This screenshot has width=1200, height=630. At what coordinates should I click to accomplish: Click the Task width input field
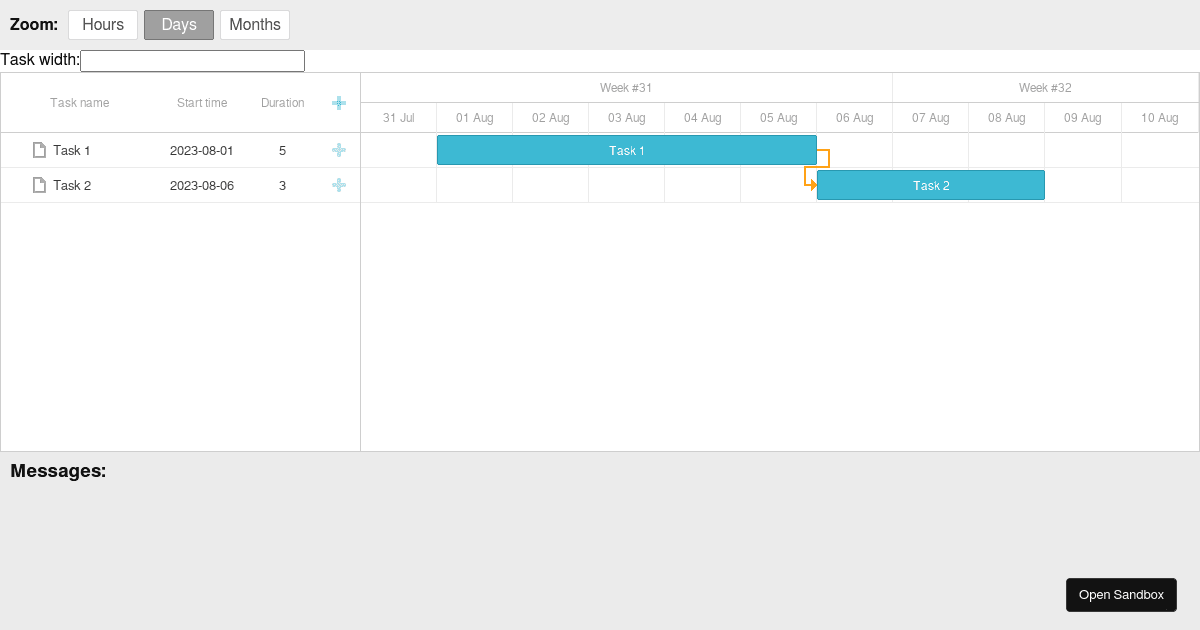pos(192,60)
